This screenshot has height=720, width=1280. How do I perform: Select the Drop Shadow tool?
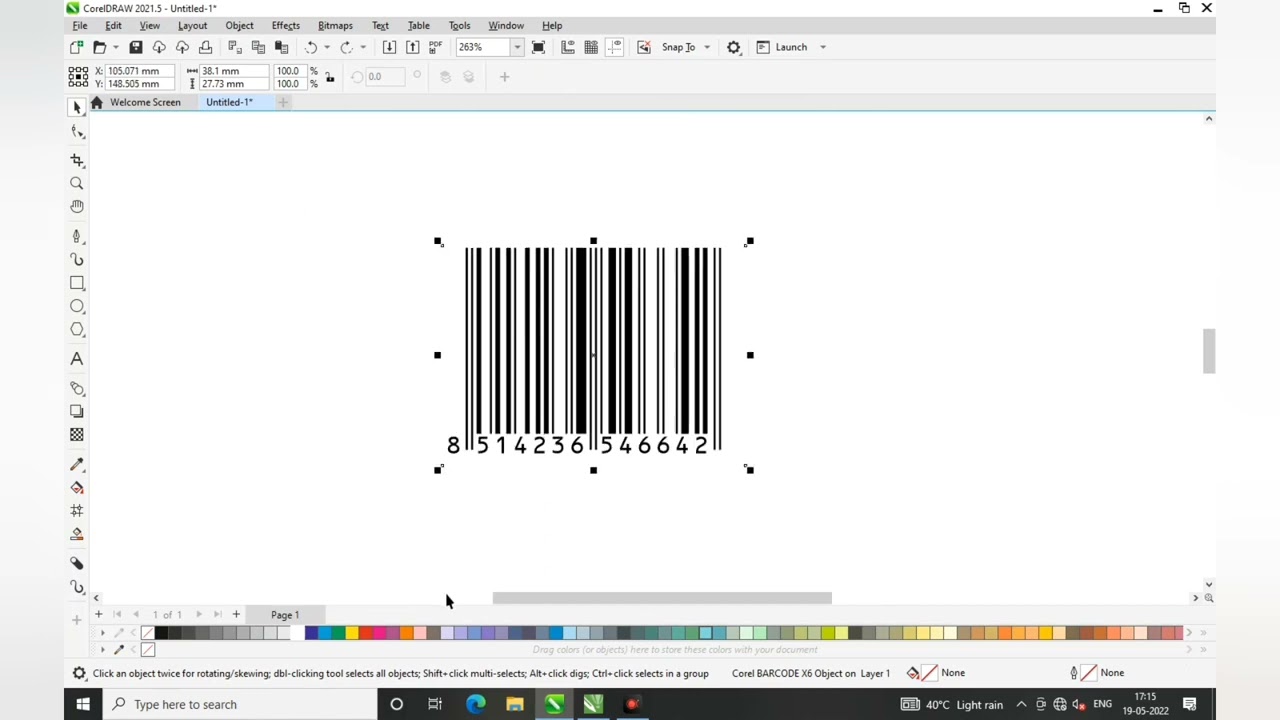tap(77, 411)
